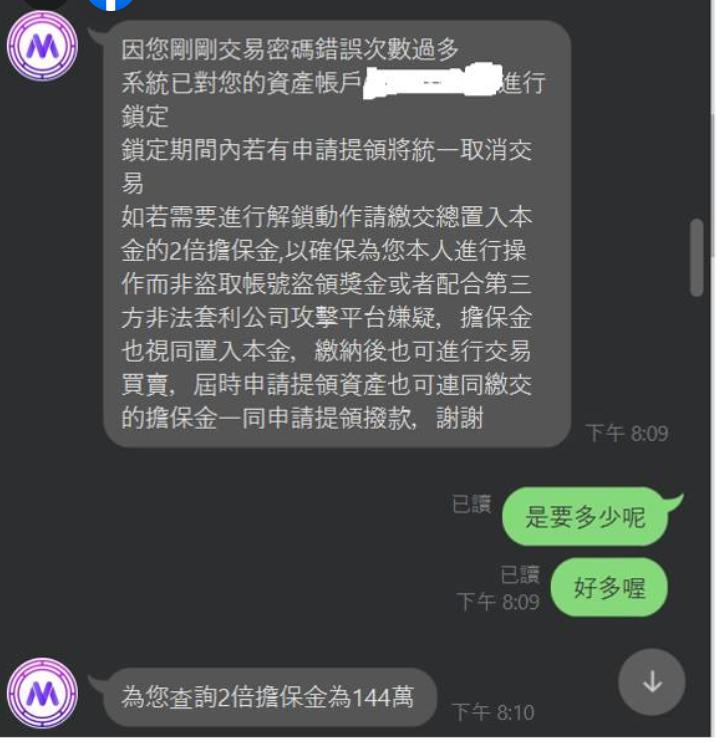Click the 已讀 label beside 好多喔
The image size is (716, 742).
pyautogui.click(x=520, y=575)
